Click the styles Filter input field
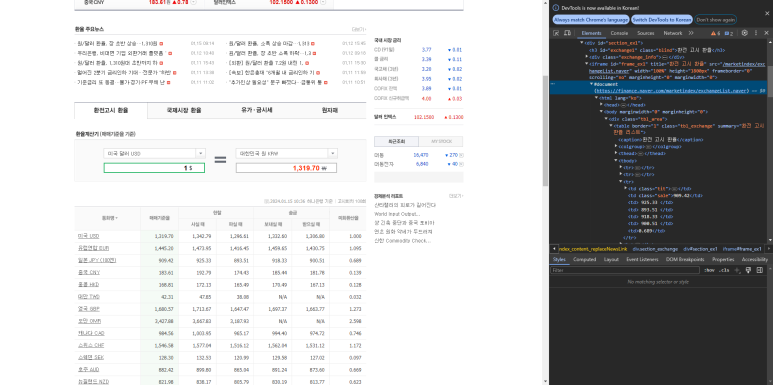Screen dimensions: 773x385 (625, 270)
